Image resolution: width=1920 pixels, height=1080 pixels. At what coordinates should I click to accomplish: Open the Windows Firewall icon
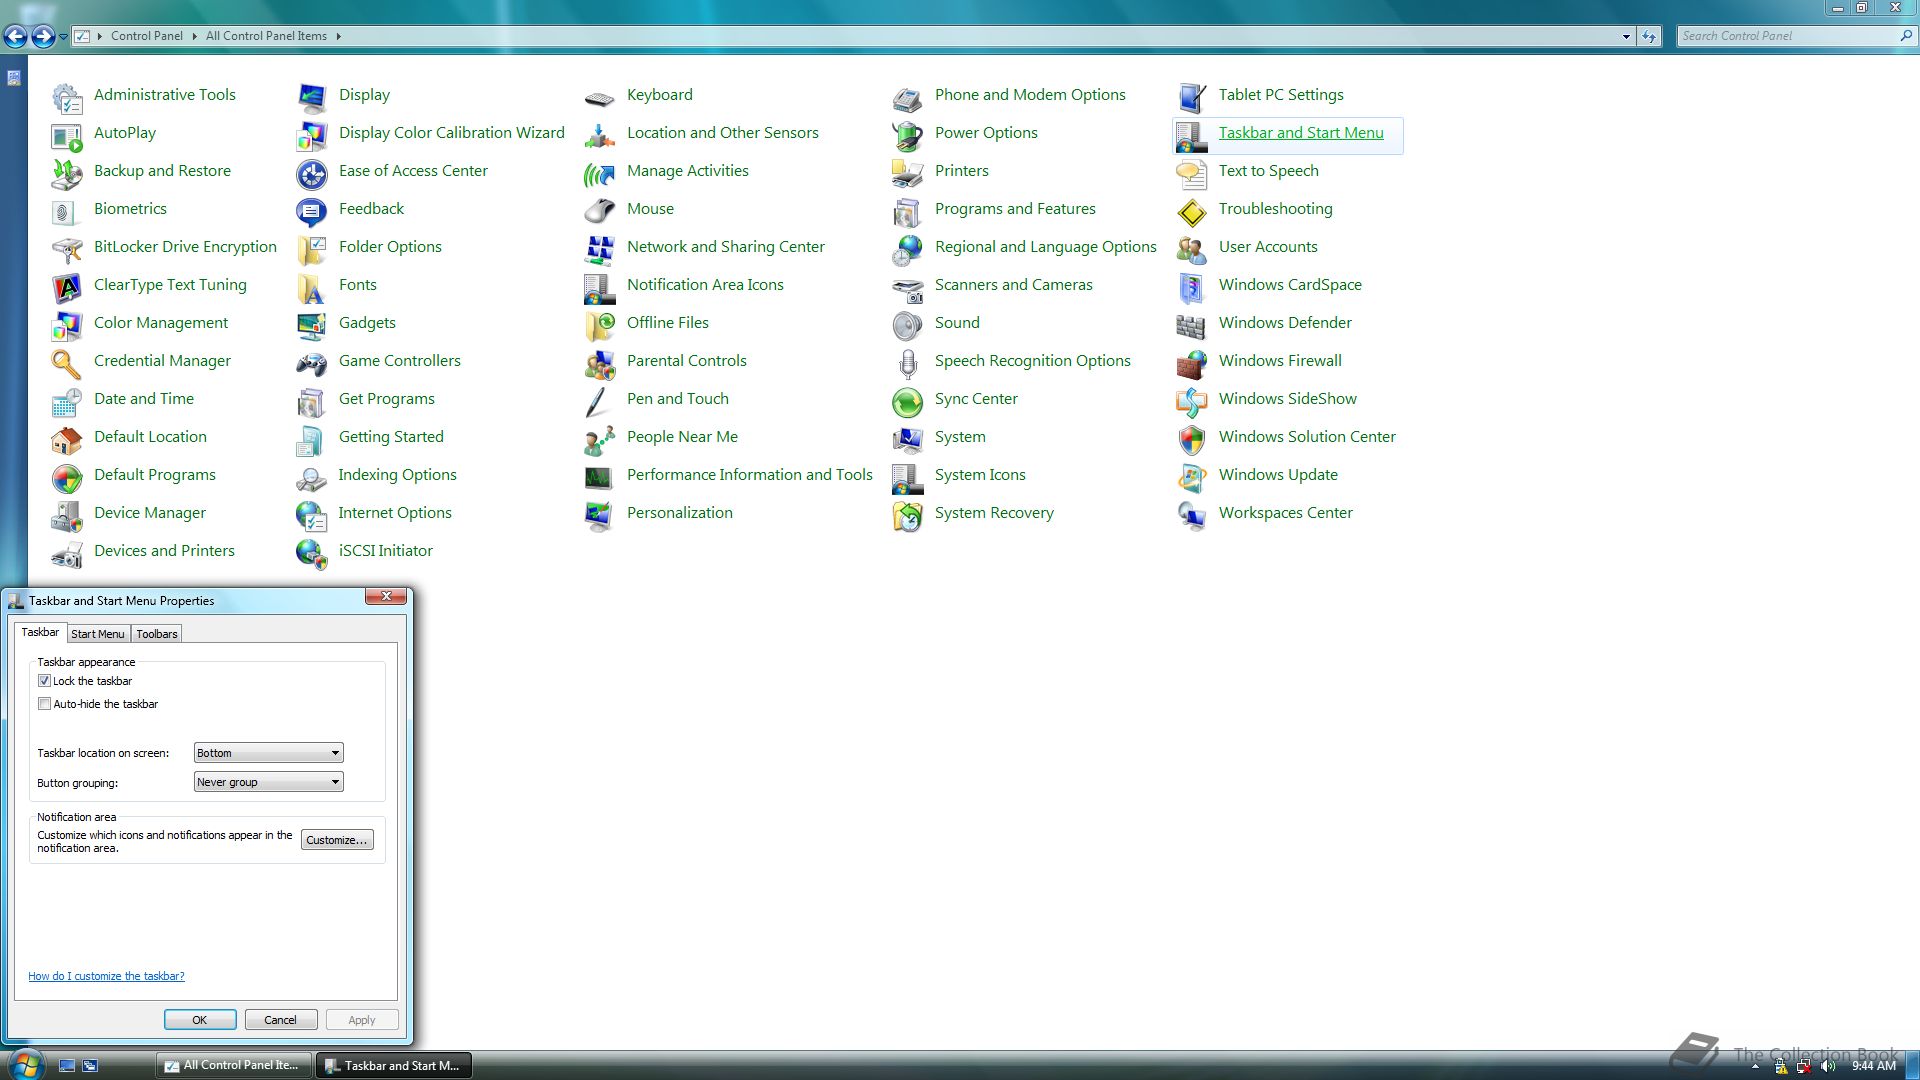[1192, 363]
